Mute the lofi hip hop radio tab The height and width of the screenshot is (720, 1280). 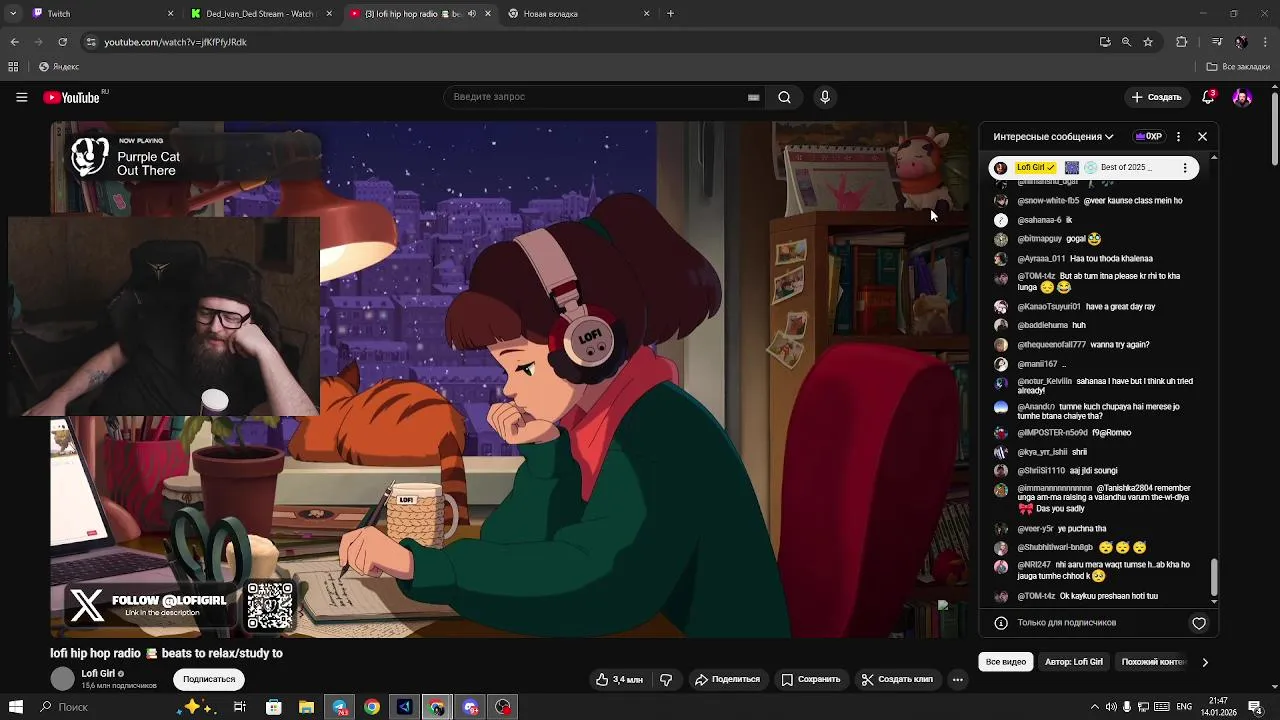[472, 14]
